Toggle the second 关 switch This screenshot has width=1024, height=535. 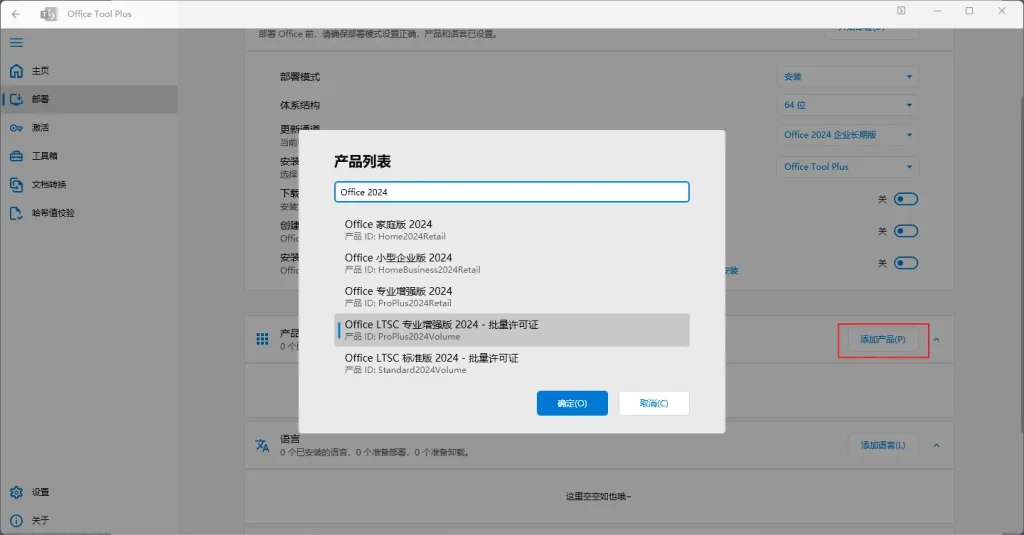tap(906, 231)
